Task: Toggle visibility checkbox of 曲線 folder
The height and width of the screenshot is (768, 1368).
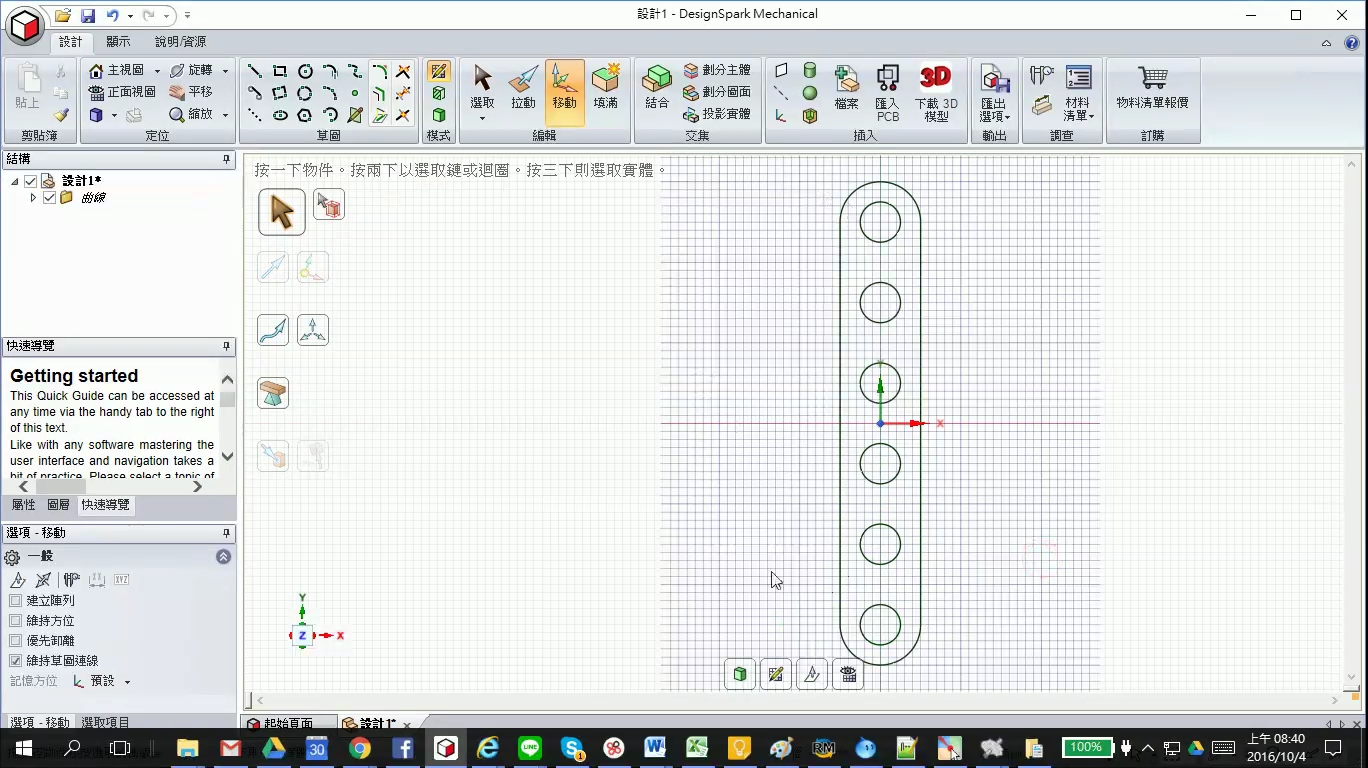Action: [x=49, y=198]
